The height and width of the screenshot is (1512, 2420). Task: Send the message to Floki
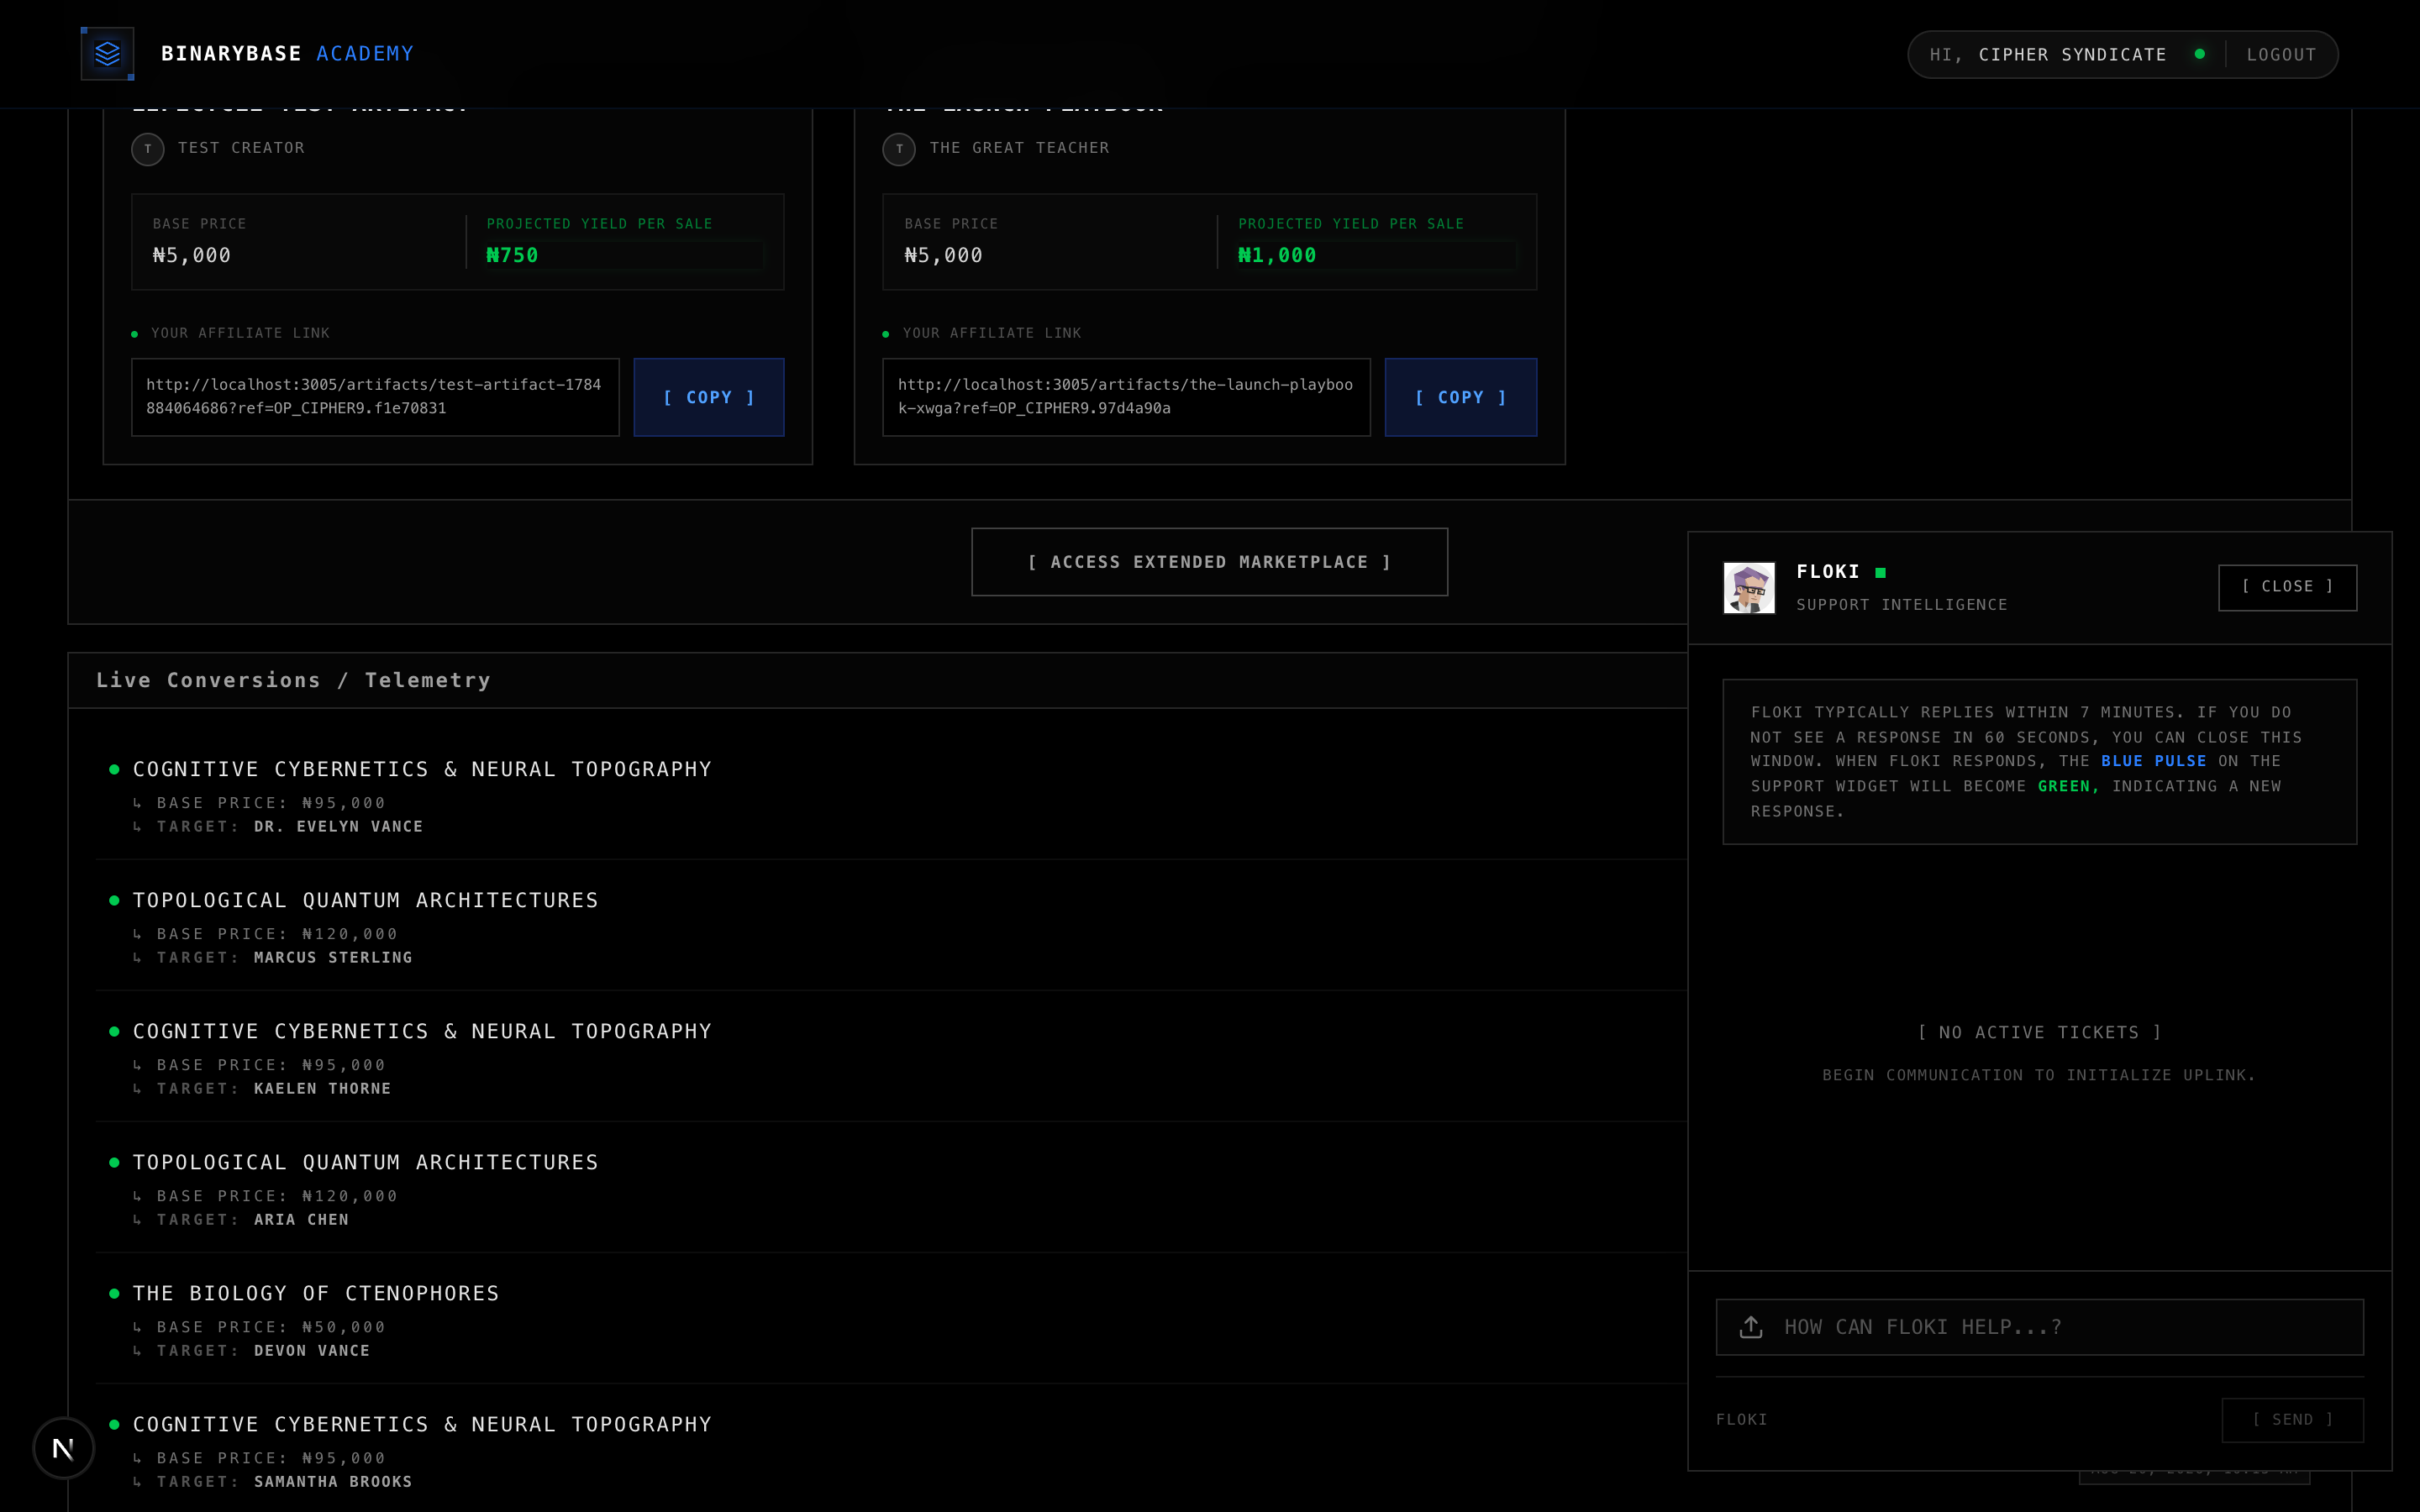coord(2292,1420)
